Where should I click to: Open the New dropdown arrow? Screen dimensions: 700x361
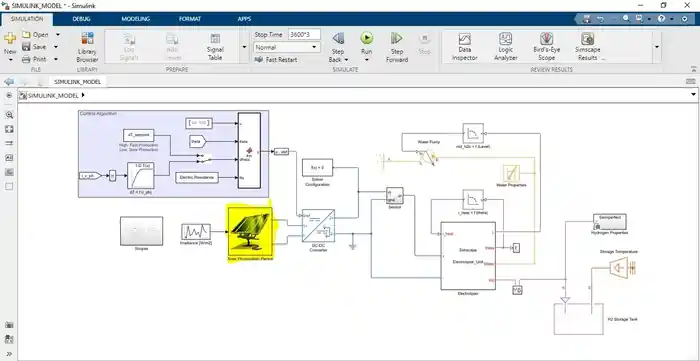point(10,59)
